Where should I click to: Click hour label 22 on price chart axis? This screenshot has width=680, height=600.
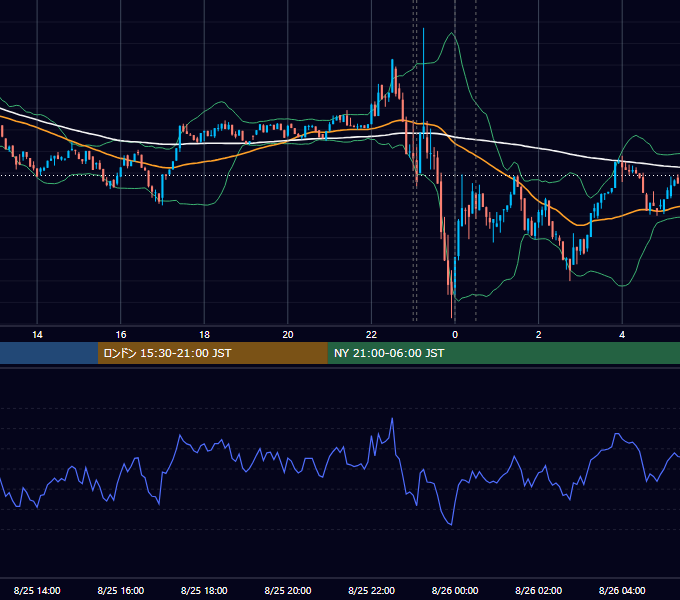[x=371, y=335]
